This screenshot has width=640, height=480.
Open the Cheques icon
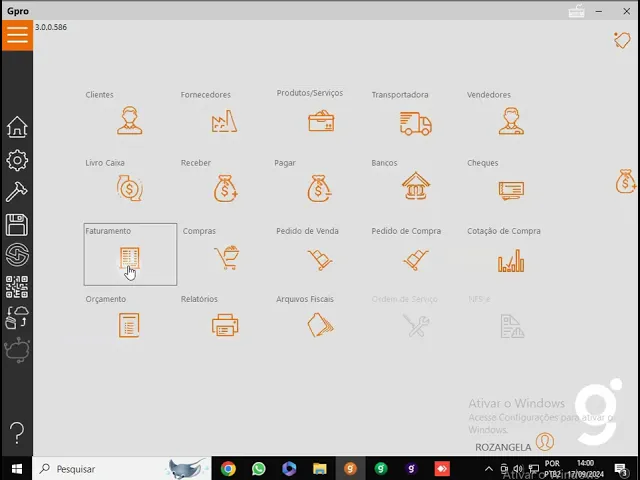tap(511, 190)
